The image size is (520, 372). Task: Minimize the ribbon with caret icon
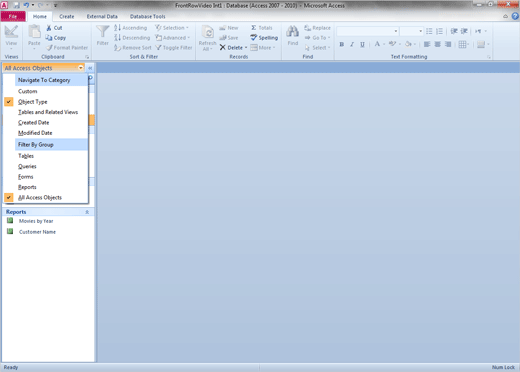(x=505, y=16)
